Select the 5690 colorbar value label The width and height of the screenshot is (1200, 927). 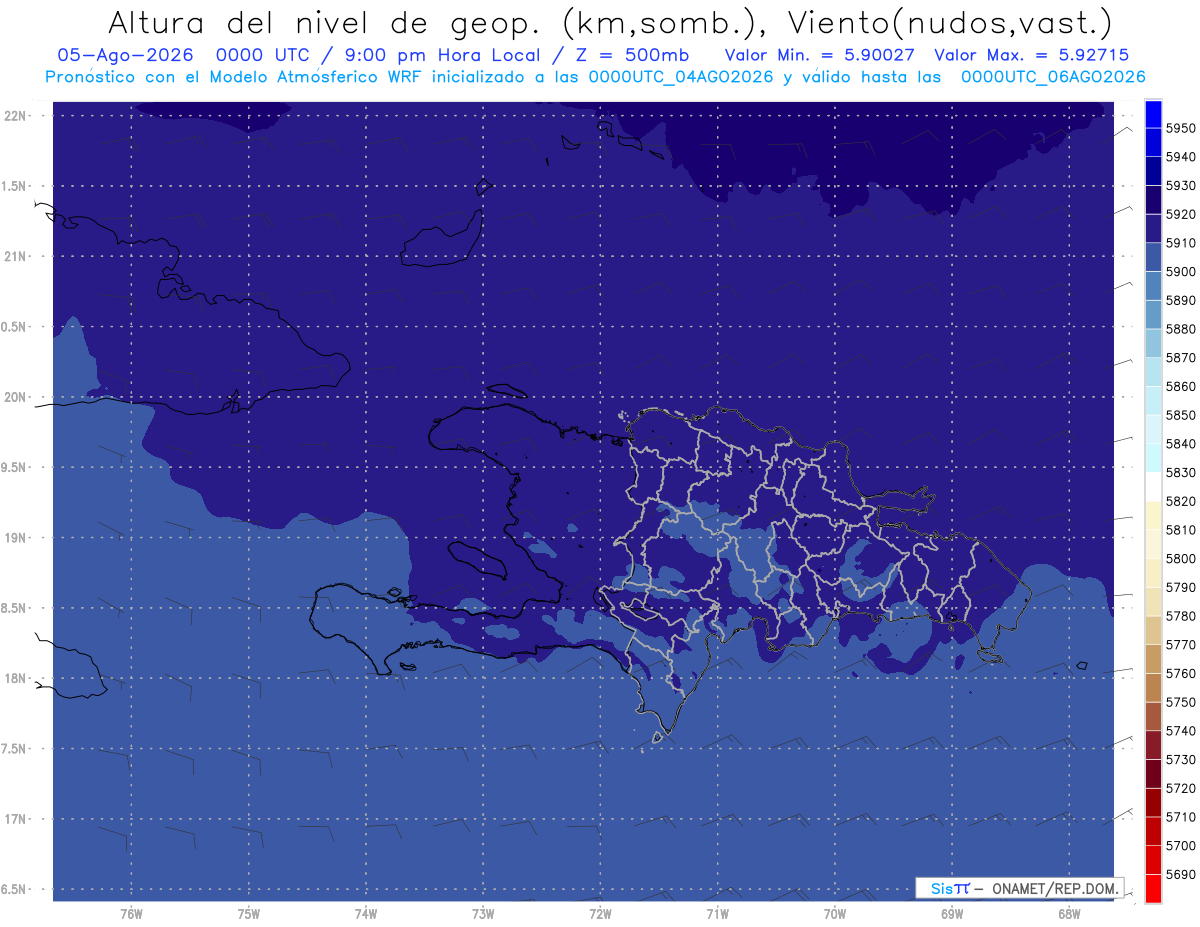(1180, 874)
